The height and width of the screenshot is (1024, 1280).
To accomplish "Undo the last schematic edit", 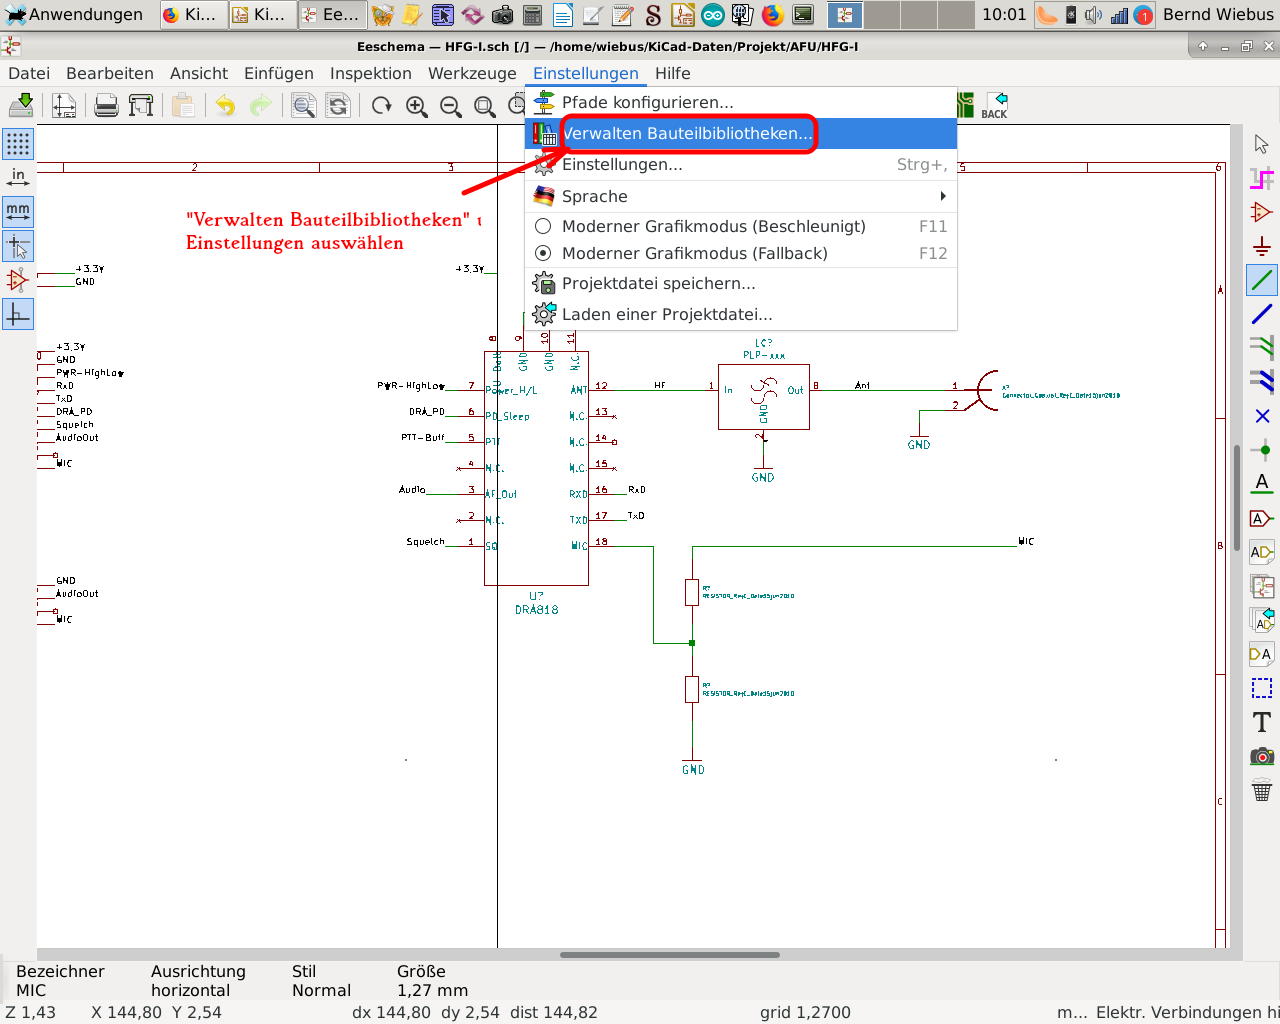I will tap(226, 105).
